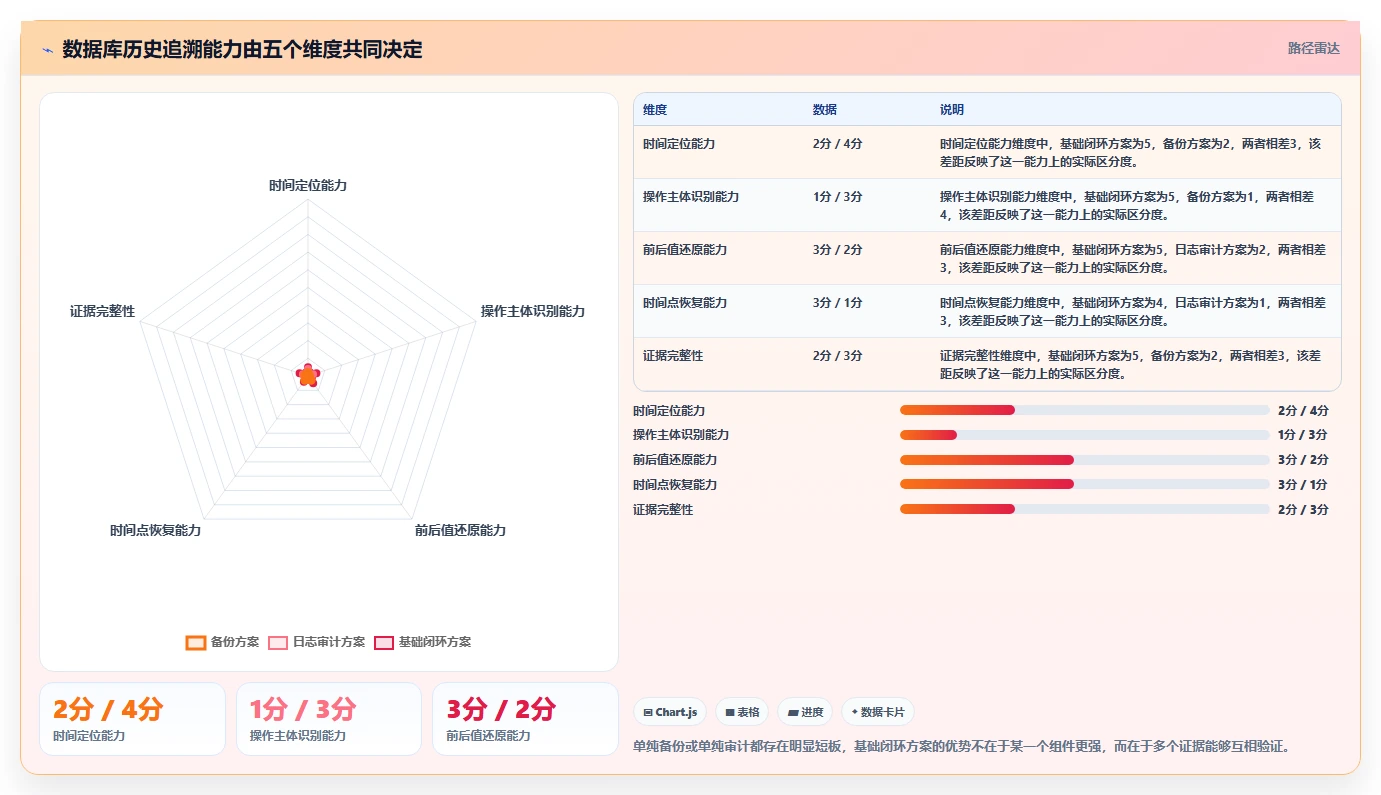Click radar axis label 时间点恢复能力
This screenshot has height=795, width=1381.
[x=155, y=530]
